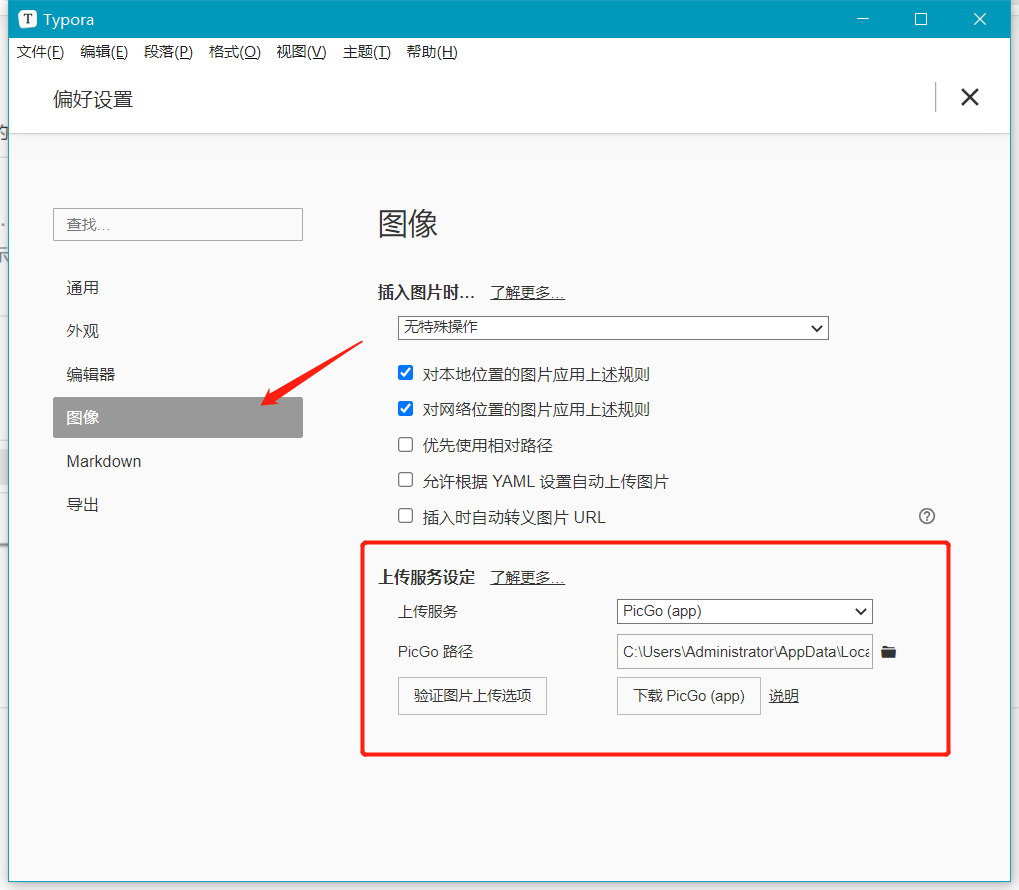Click 验证图片上传选项 button
The height and width of the screenshot is (890, 1019).
472,696
